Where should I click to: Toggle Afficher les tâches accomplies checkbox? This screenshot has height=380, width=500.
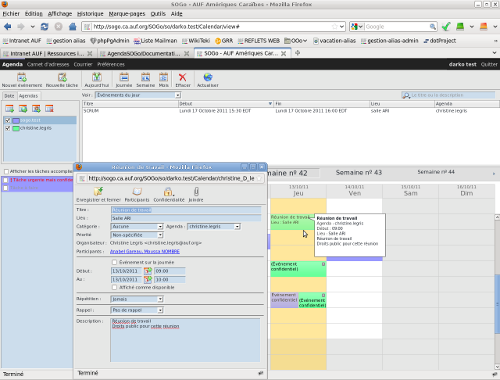(6, 171)
